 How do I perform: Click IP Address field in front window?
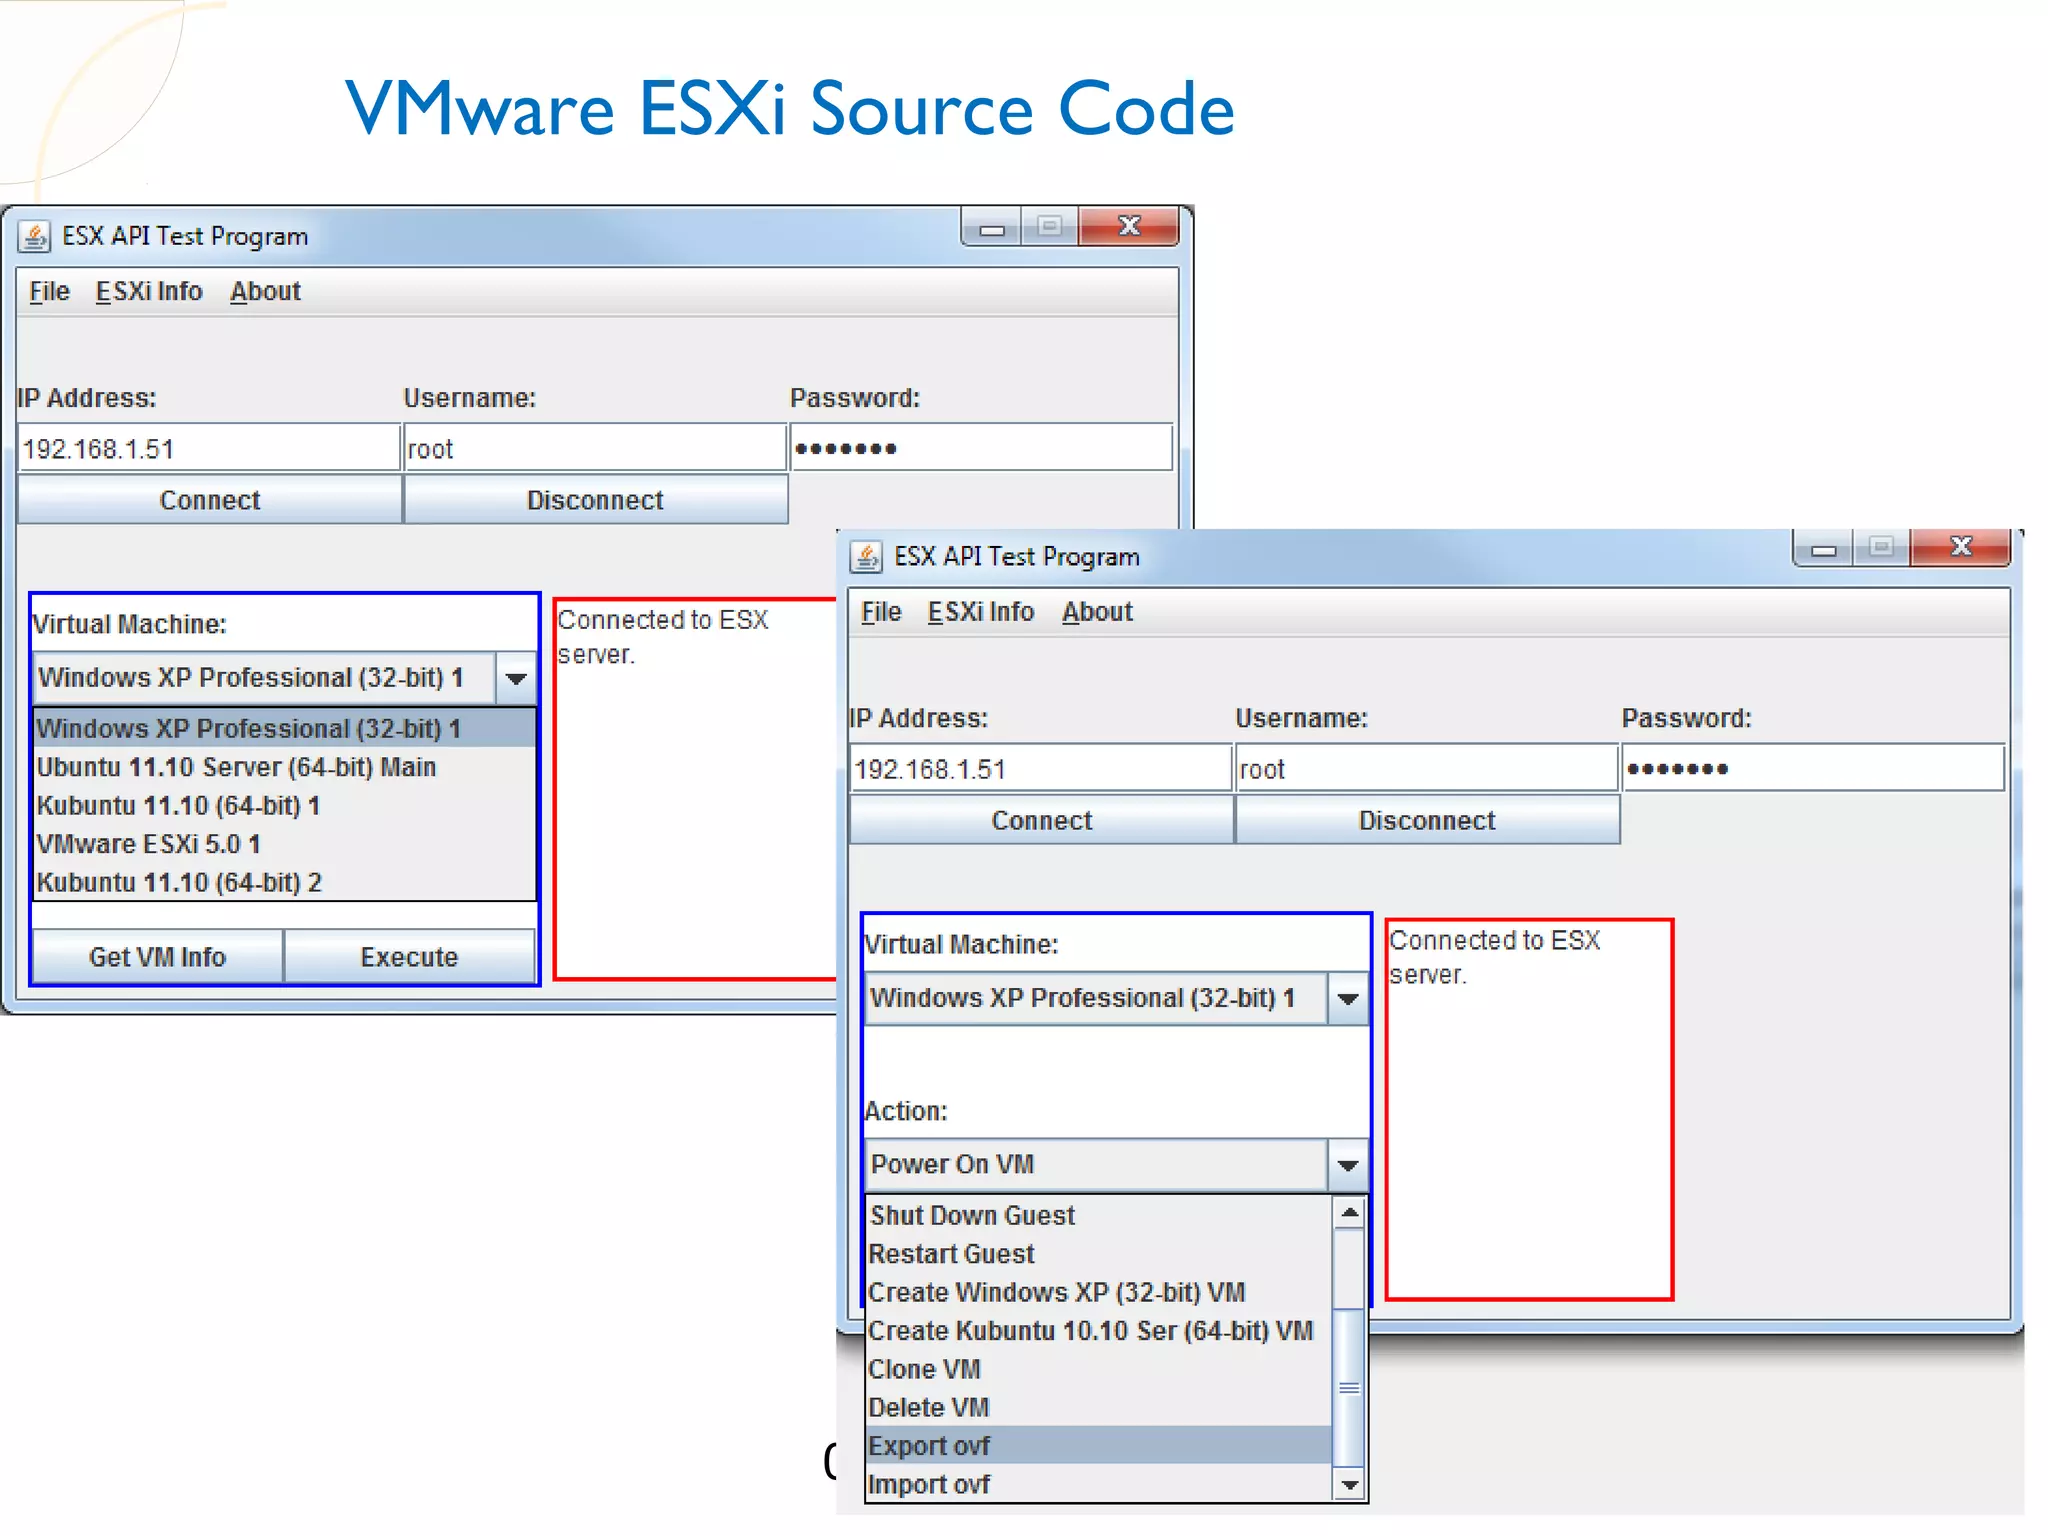pyautogui.click(x=1041, y=768)
